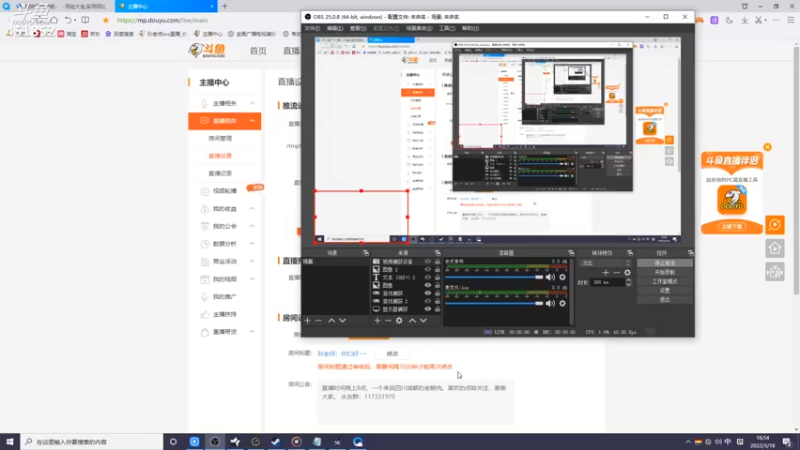800x450 pixels.
Task: Open the scene transition type dropdown
Action: 606,263
